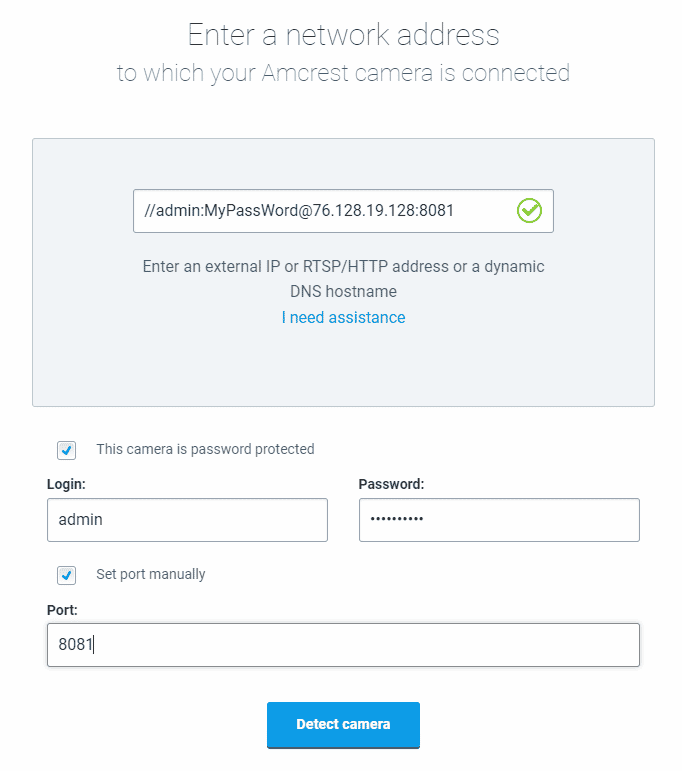Open the "need assistance" link
The width and height of the screenshot is (682, 771).
tap(347, 318)
